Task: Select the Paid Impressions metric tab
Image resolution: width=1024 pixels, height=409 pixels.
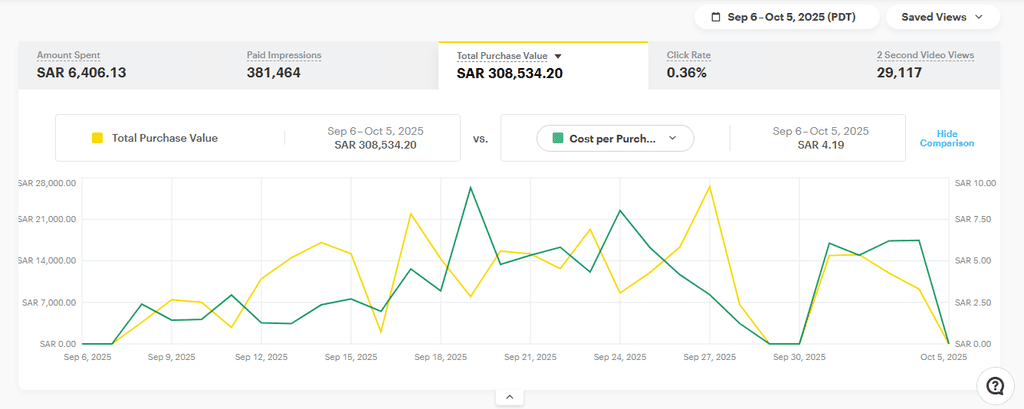Action: tap(284, 65)
